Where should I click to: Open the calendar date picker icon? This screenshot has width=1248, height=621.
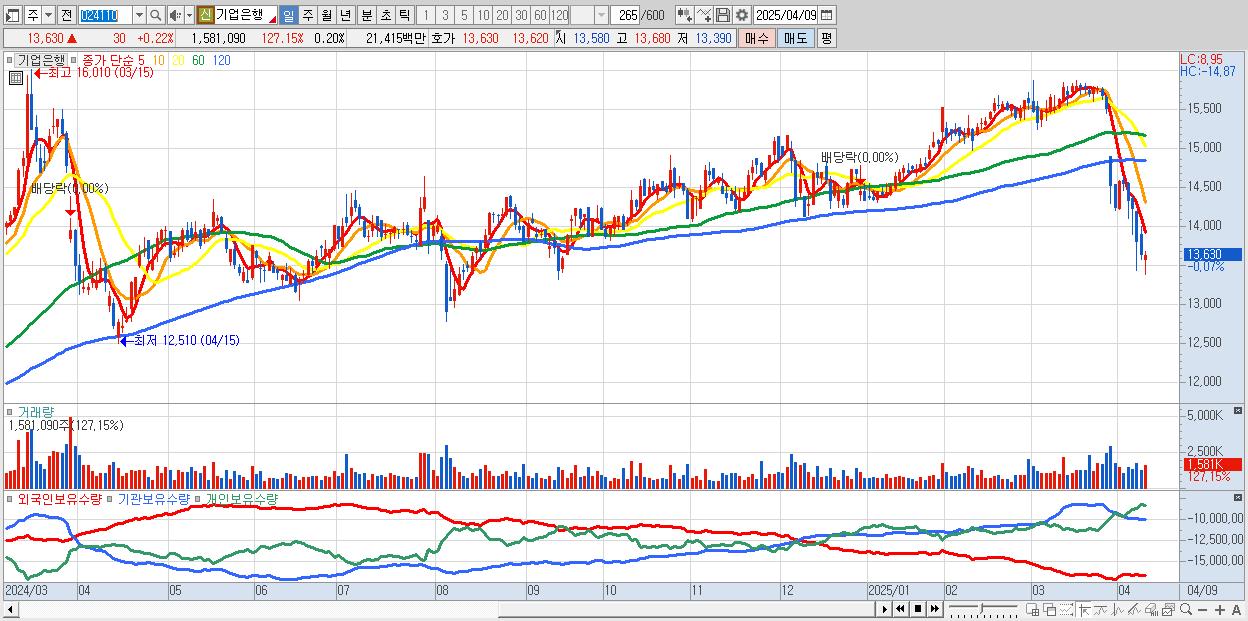click(827, 15)
